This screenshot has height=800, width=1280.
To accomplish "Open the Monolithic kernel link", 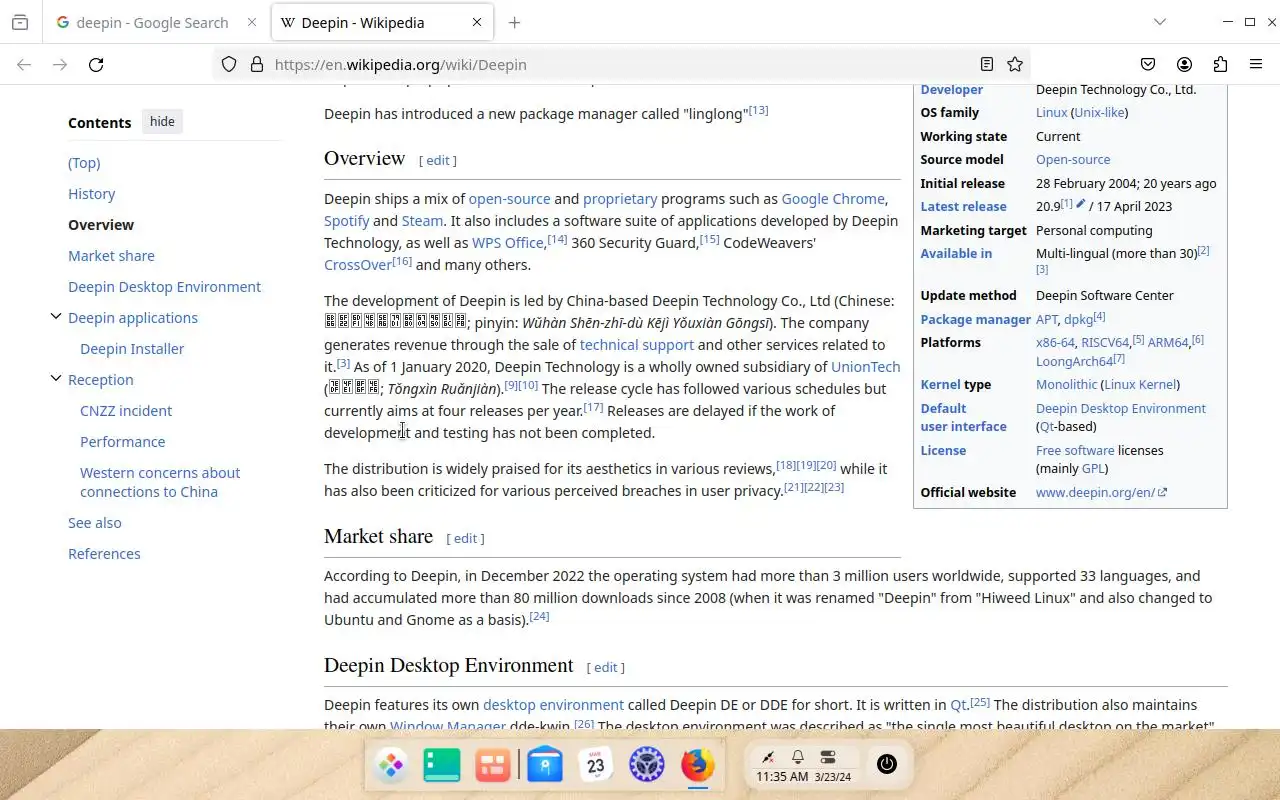I will pyautogui.click(x=1066, y=384).
